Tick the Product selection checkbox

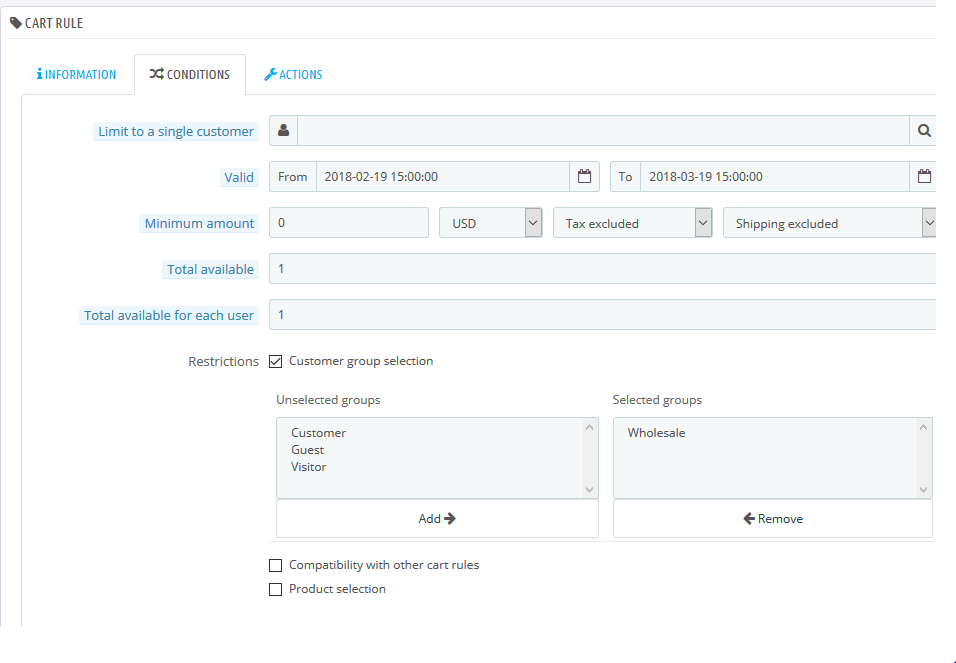point(276,589)
